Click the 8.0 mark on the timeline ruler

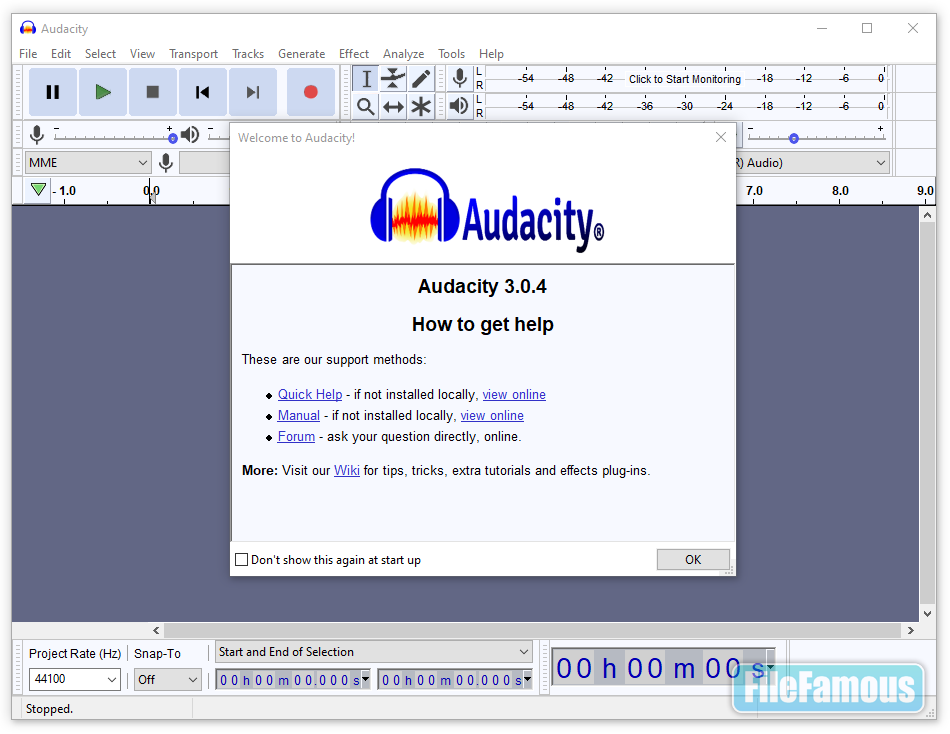[x=840, y=190]
